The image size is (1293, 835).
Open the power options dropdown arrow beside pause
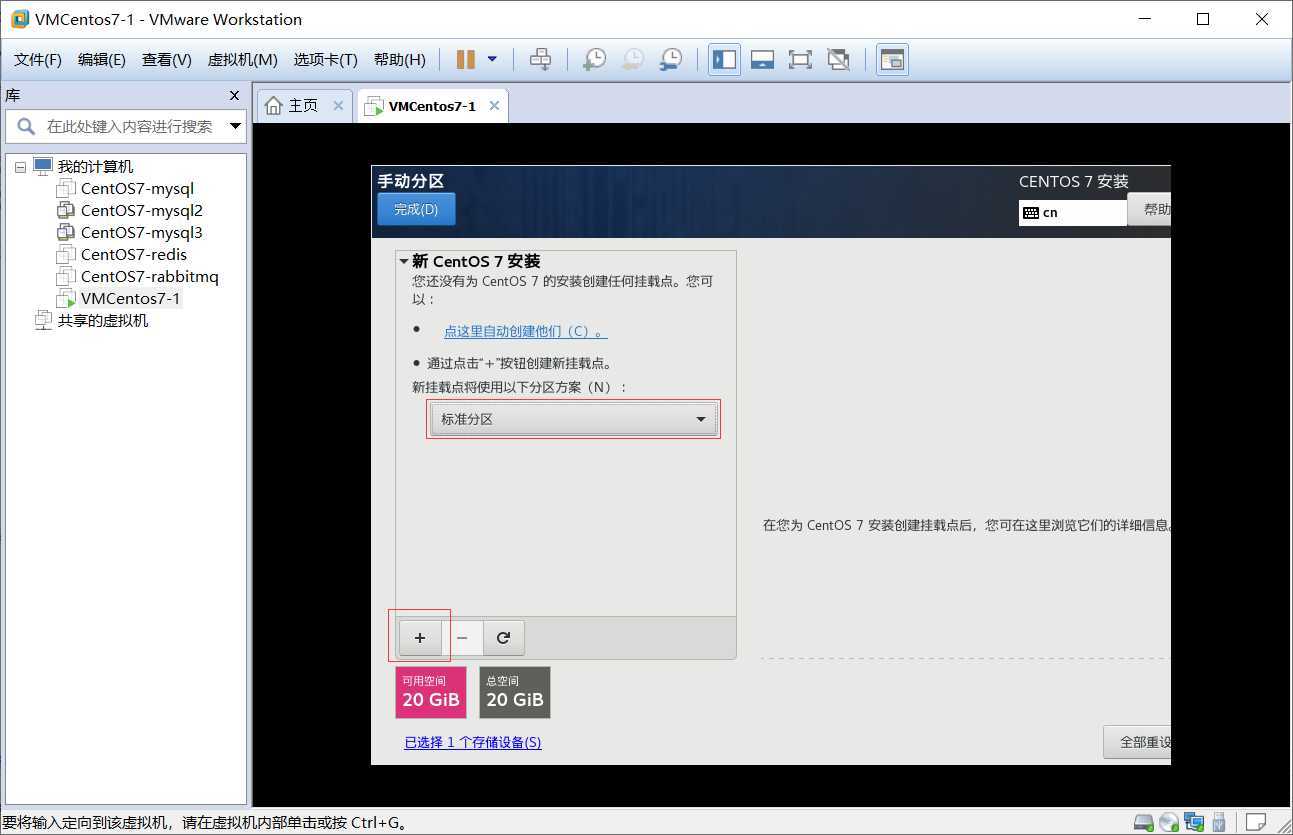pyautogui.click(x=492, y=60)
